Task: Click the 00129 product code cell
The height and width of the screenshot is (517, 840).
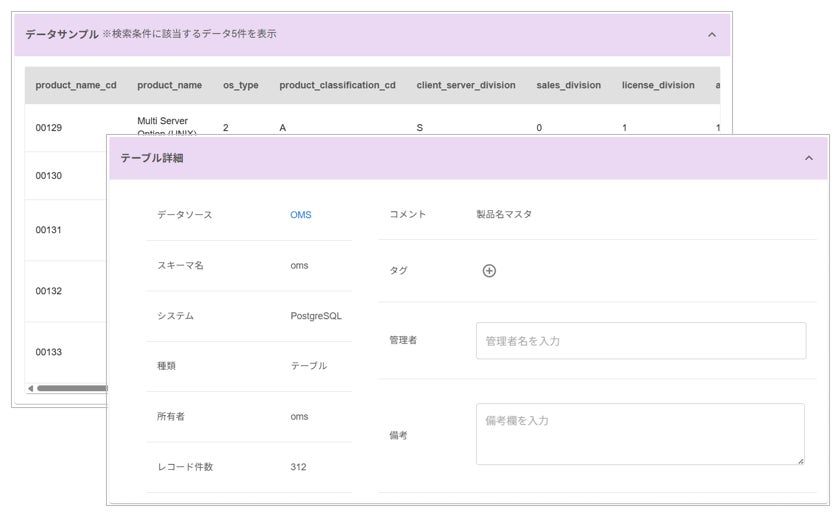Action: pyautogui.click(x=49, y=128)
